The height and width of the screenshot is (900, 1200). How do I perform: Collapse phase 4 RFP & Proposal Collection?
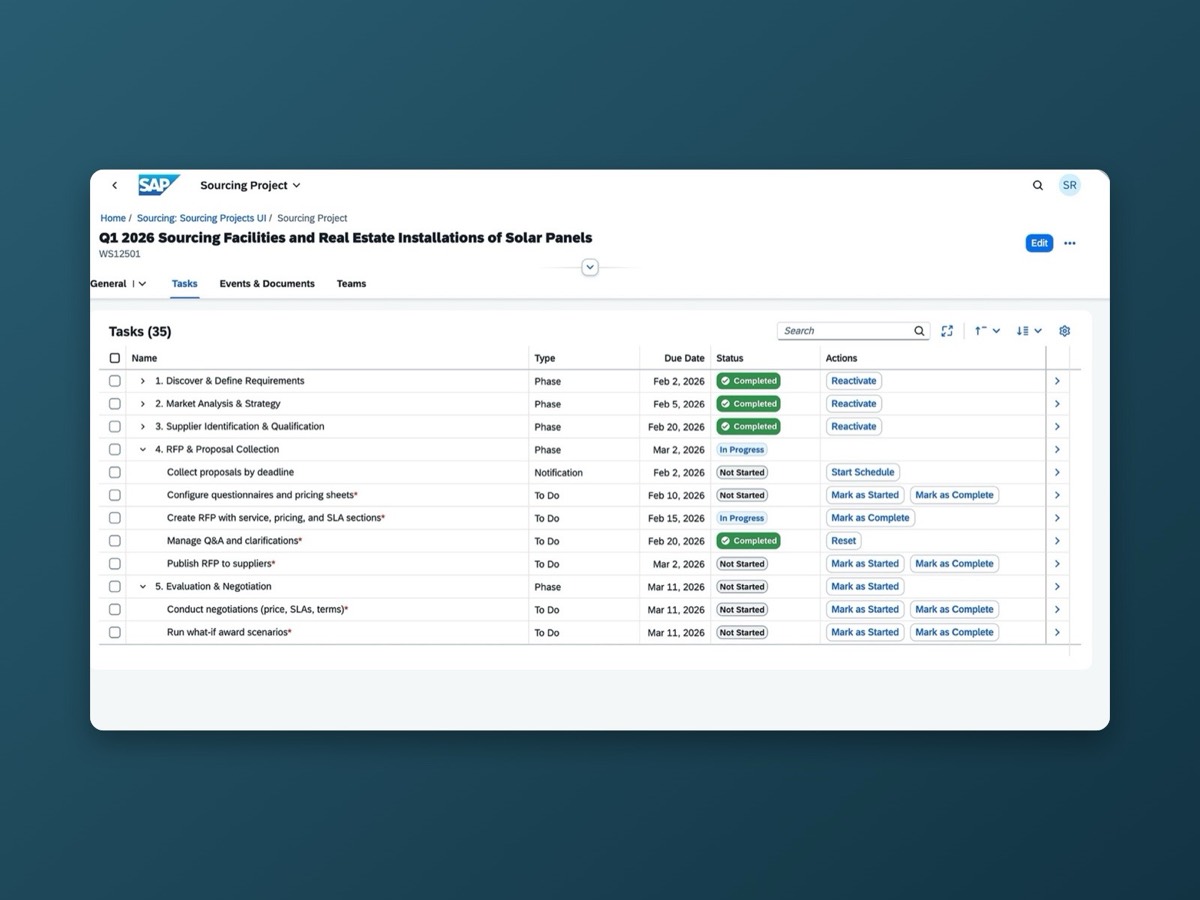click(143, 450)
